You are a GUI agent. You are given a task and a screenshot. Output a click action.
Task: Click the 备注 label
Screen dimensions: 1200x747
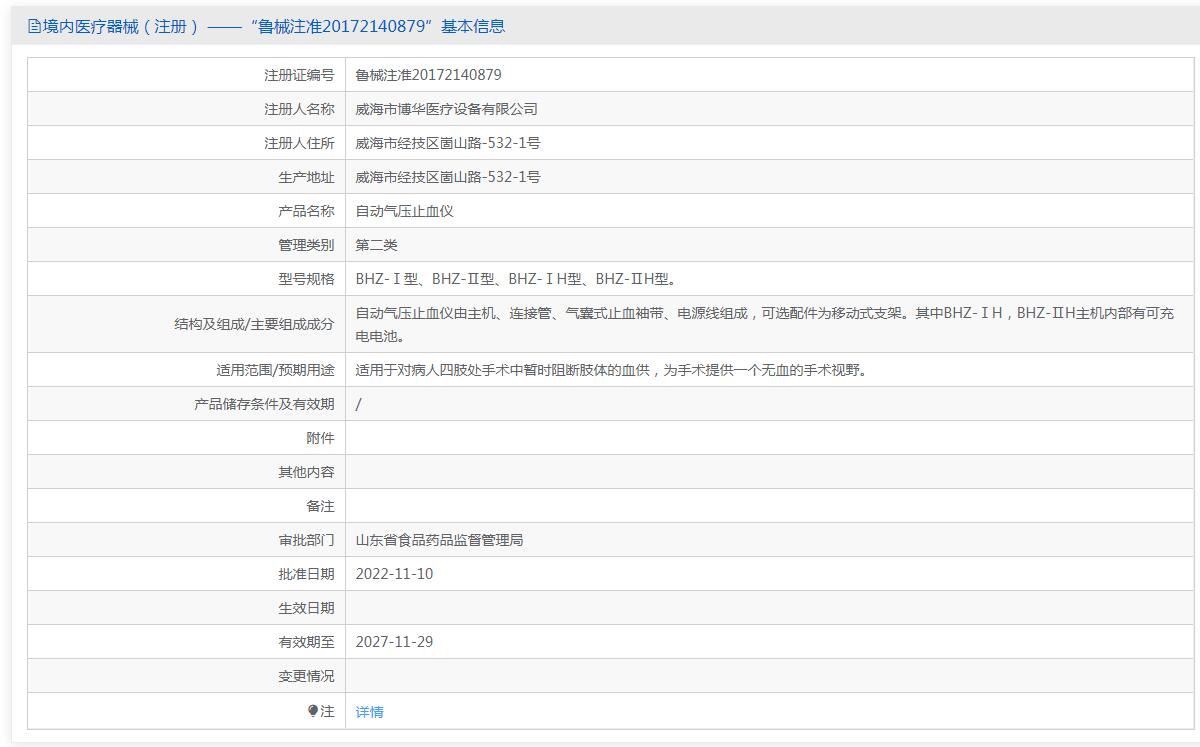point(320,506)
